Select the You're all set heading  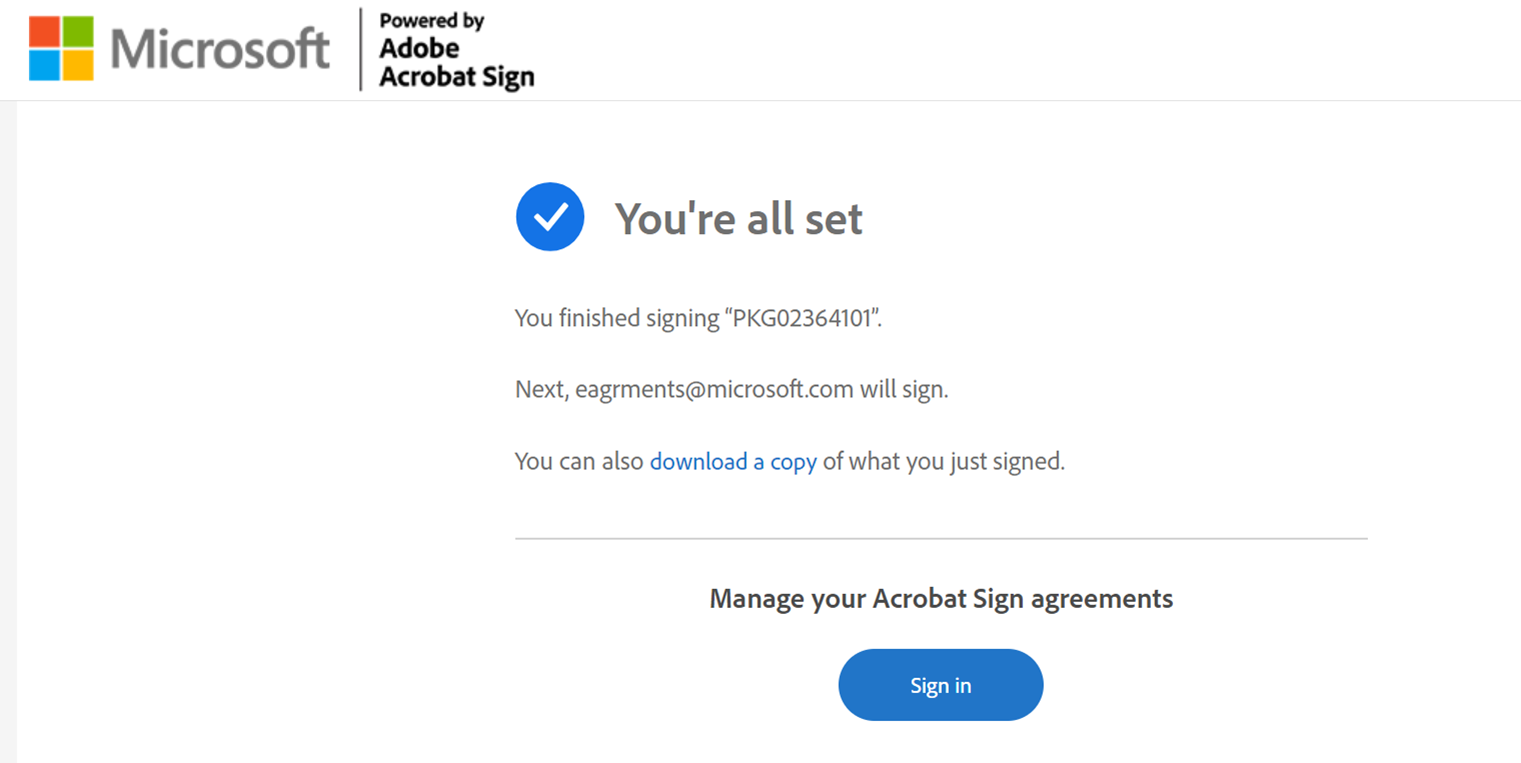pos(738,218)
